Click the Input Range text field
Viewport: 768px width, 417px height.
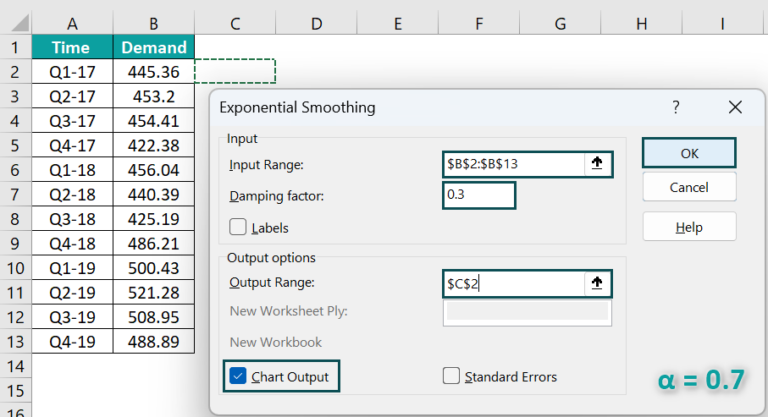[513, 164]
